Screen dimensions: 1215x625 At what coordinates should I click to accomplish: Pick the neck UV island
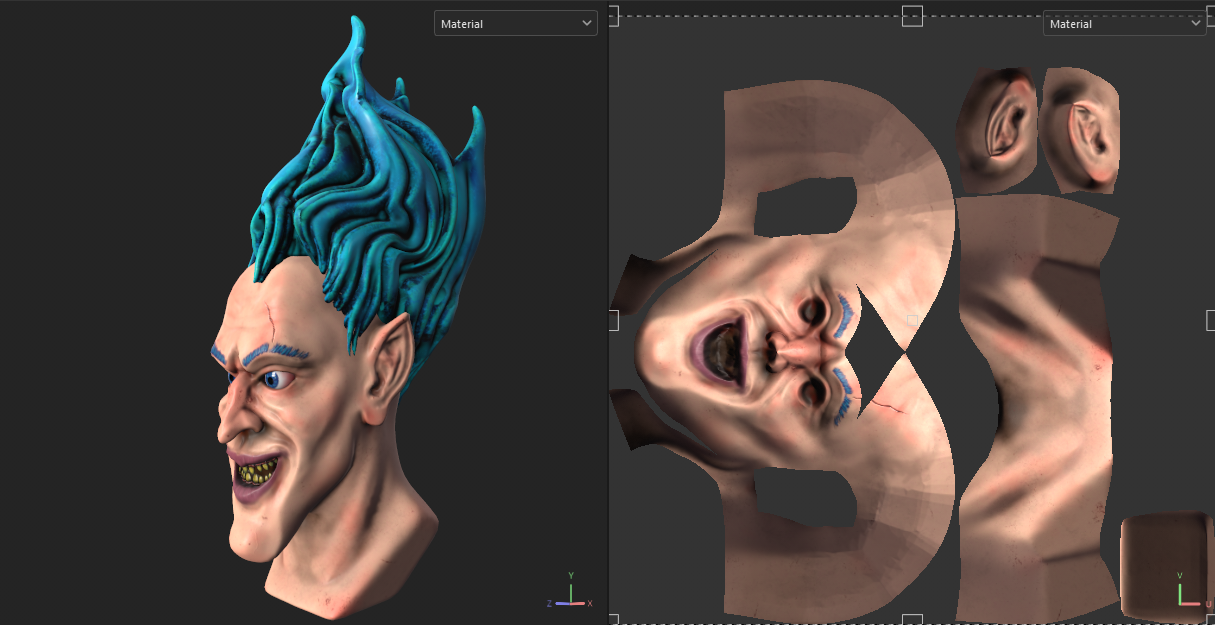(1035, 400)
